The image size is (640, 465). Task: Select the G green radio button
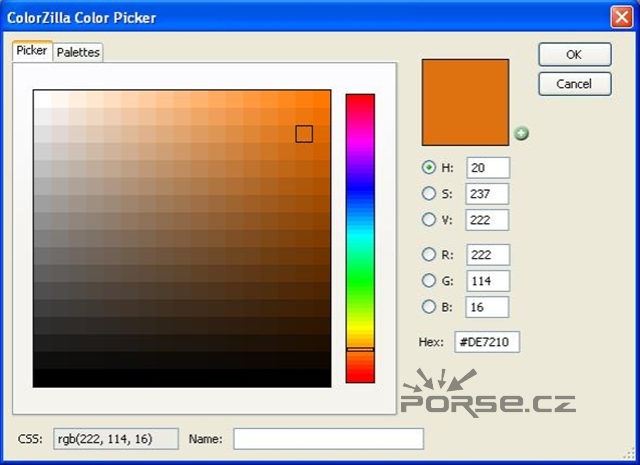pyautogui.click(x=429, y=280)
